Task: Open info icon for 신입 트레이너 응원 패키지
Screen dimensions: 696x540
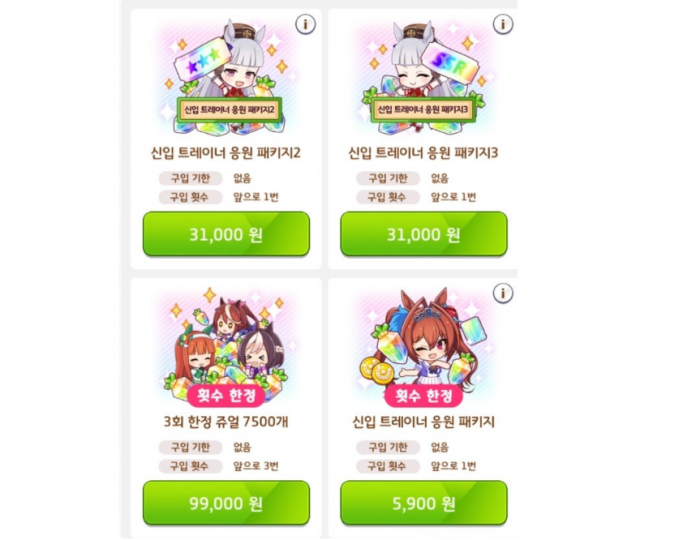Action: click(x=503, y=293)
